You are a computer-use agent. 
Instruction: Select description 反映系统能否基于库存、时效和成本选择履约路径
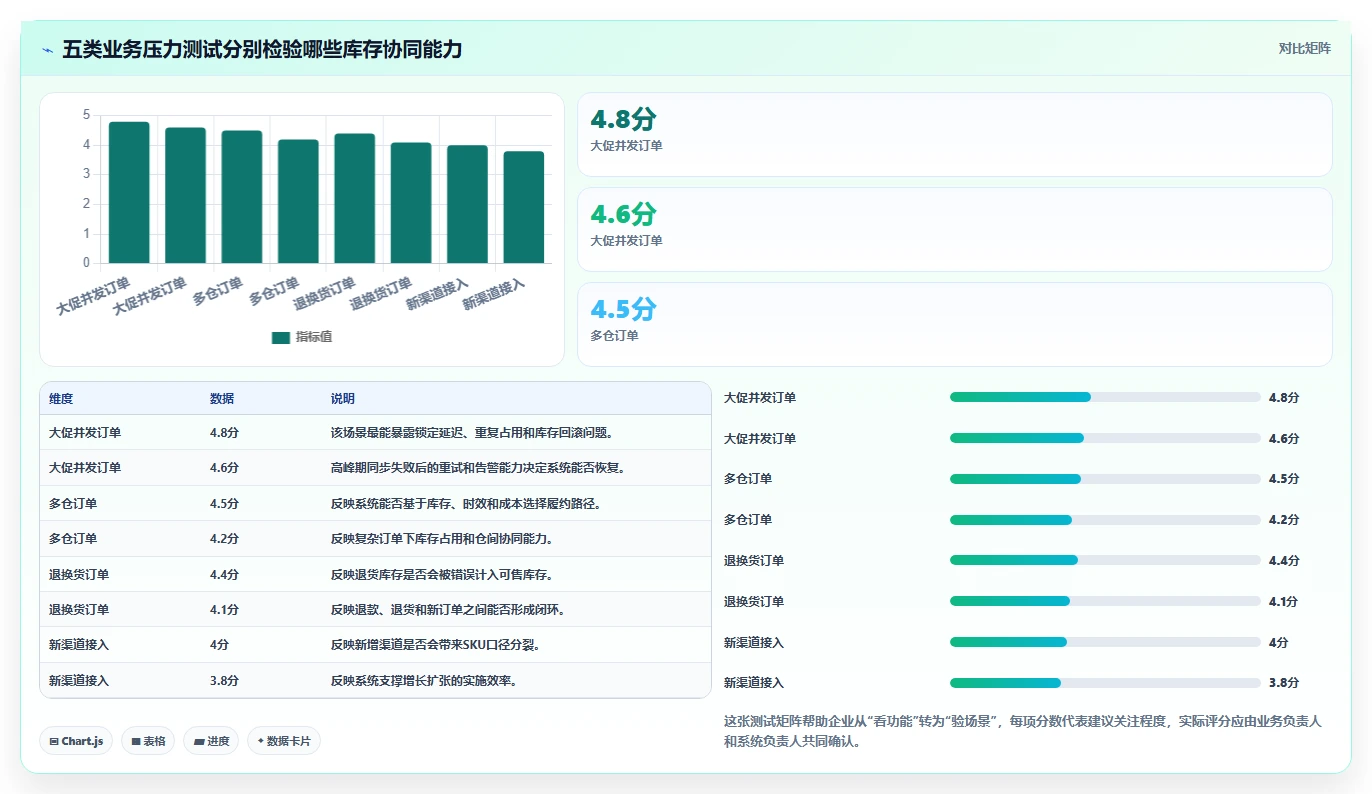pos(465,503)
